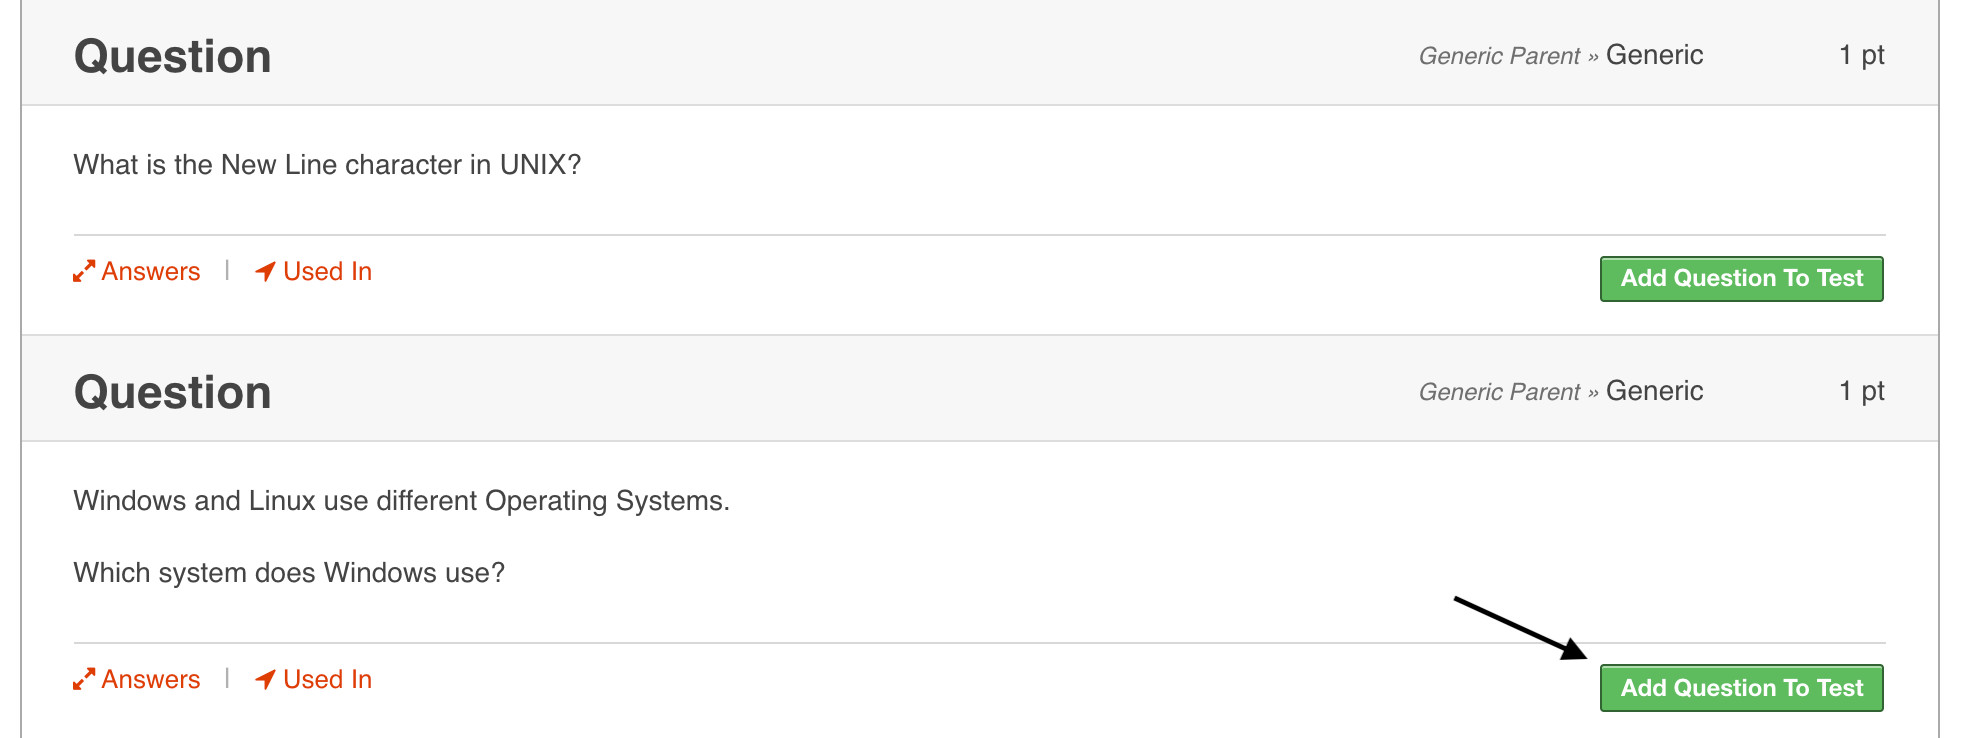
Task: Click the text "What is the New Line character in UNIX?"
Action: pyautogui.click(x=327, y=164)
